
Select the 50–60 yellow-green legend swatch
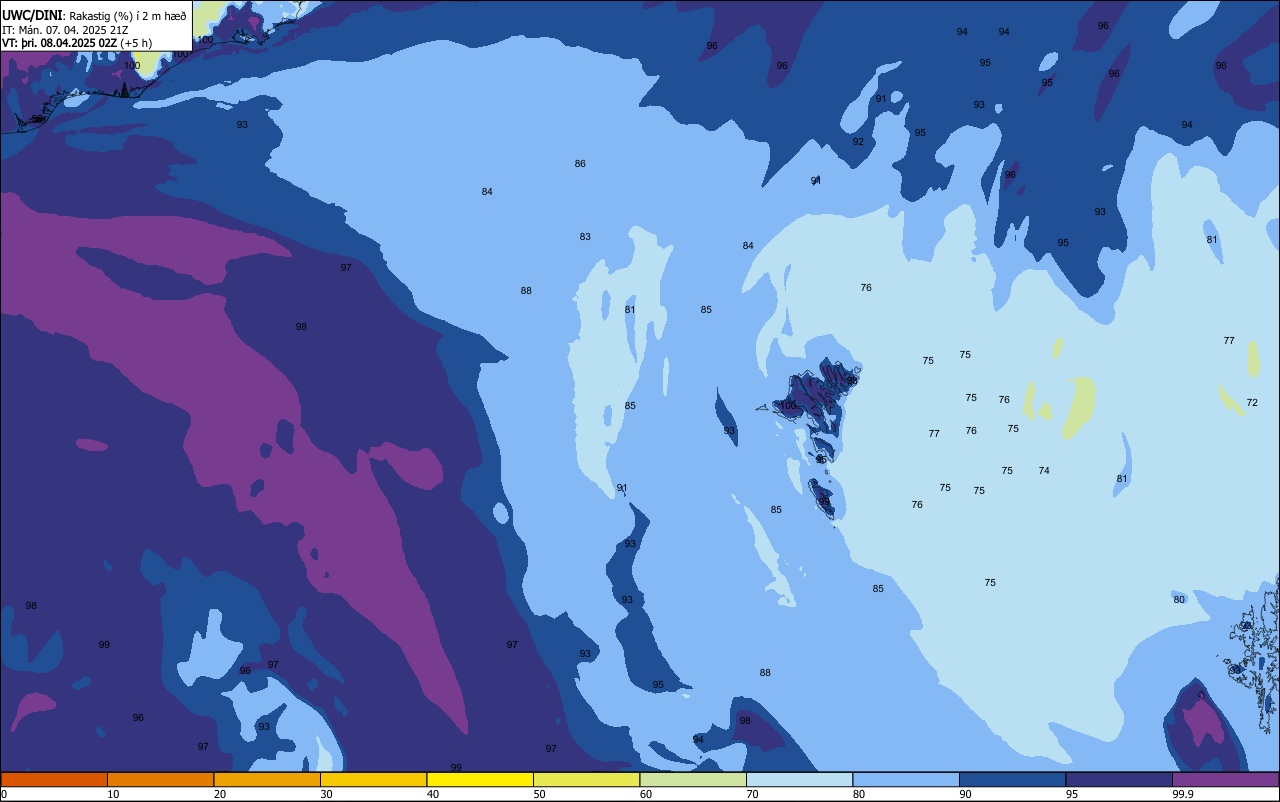click(586, 779)
